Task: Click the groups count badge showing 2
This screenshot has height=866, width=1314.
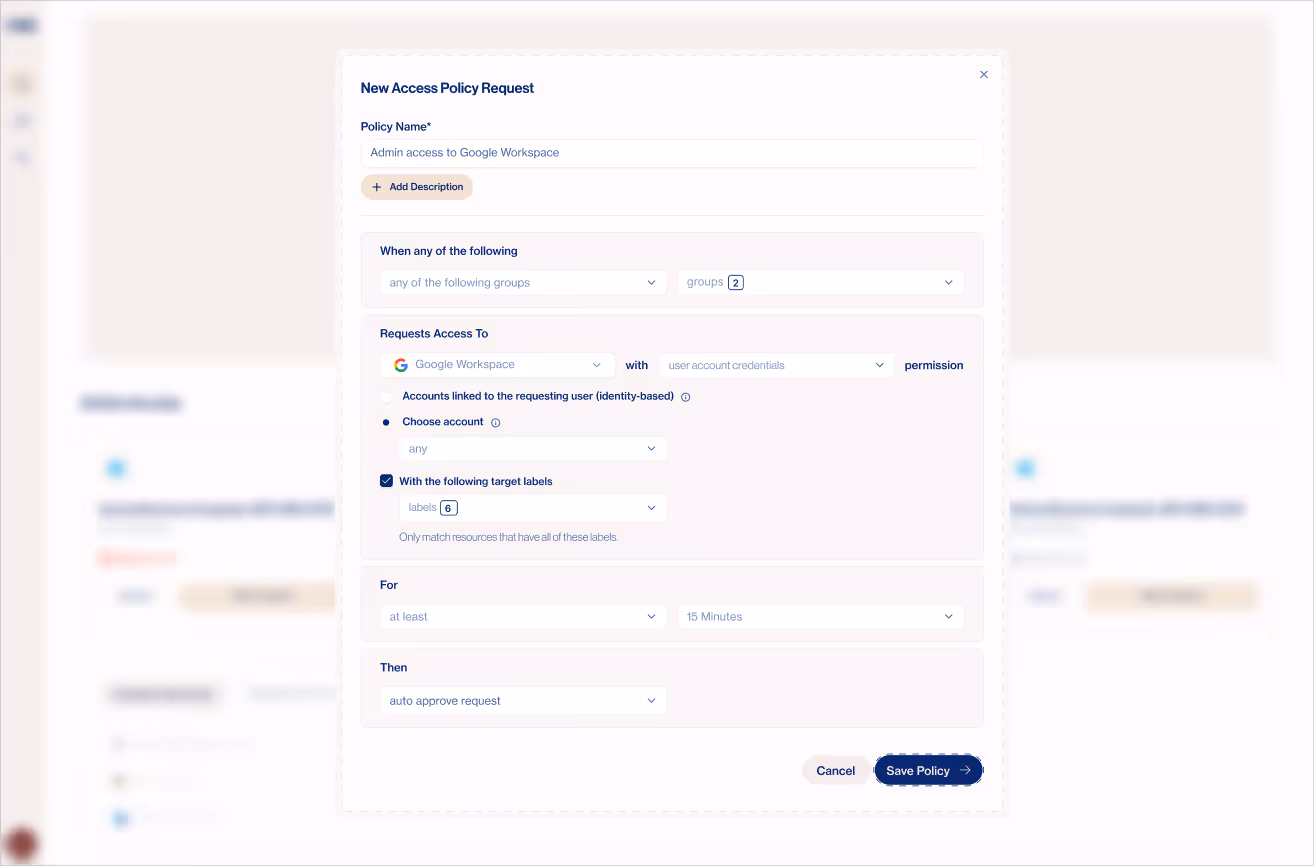Action: click(736, 283)
